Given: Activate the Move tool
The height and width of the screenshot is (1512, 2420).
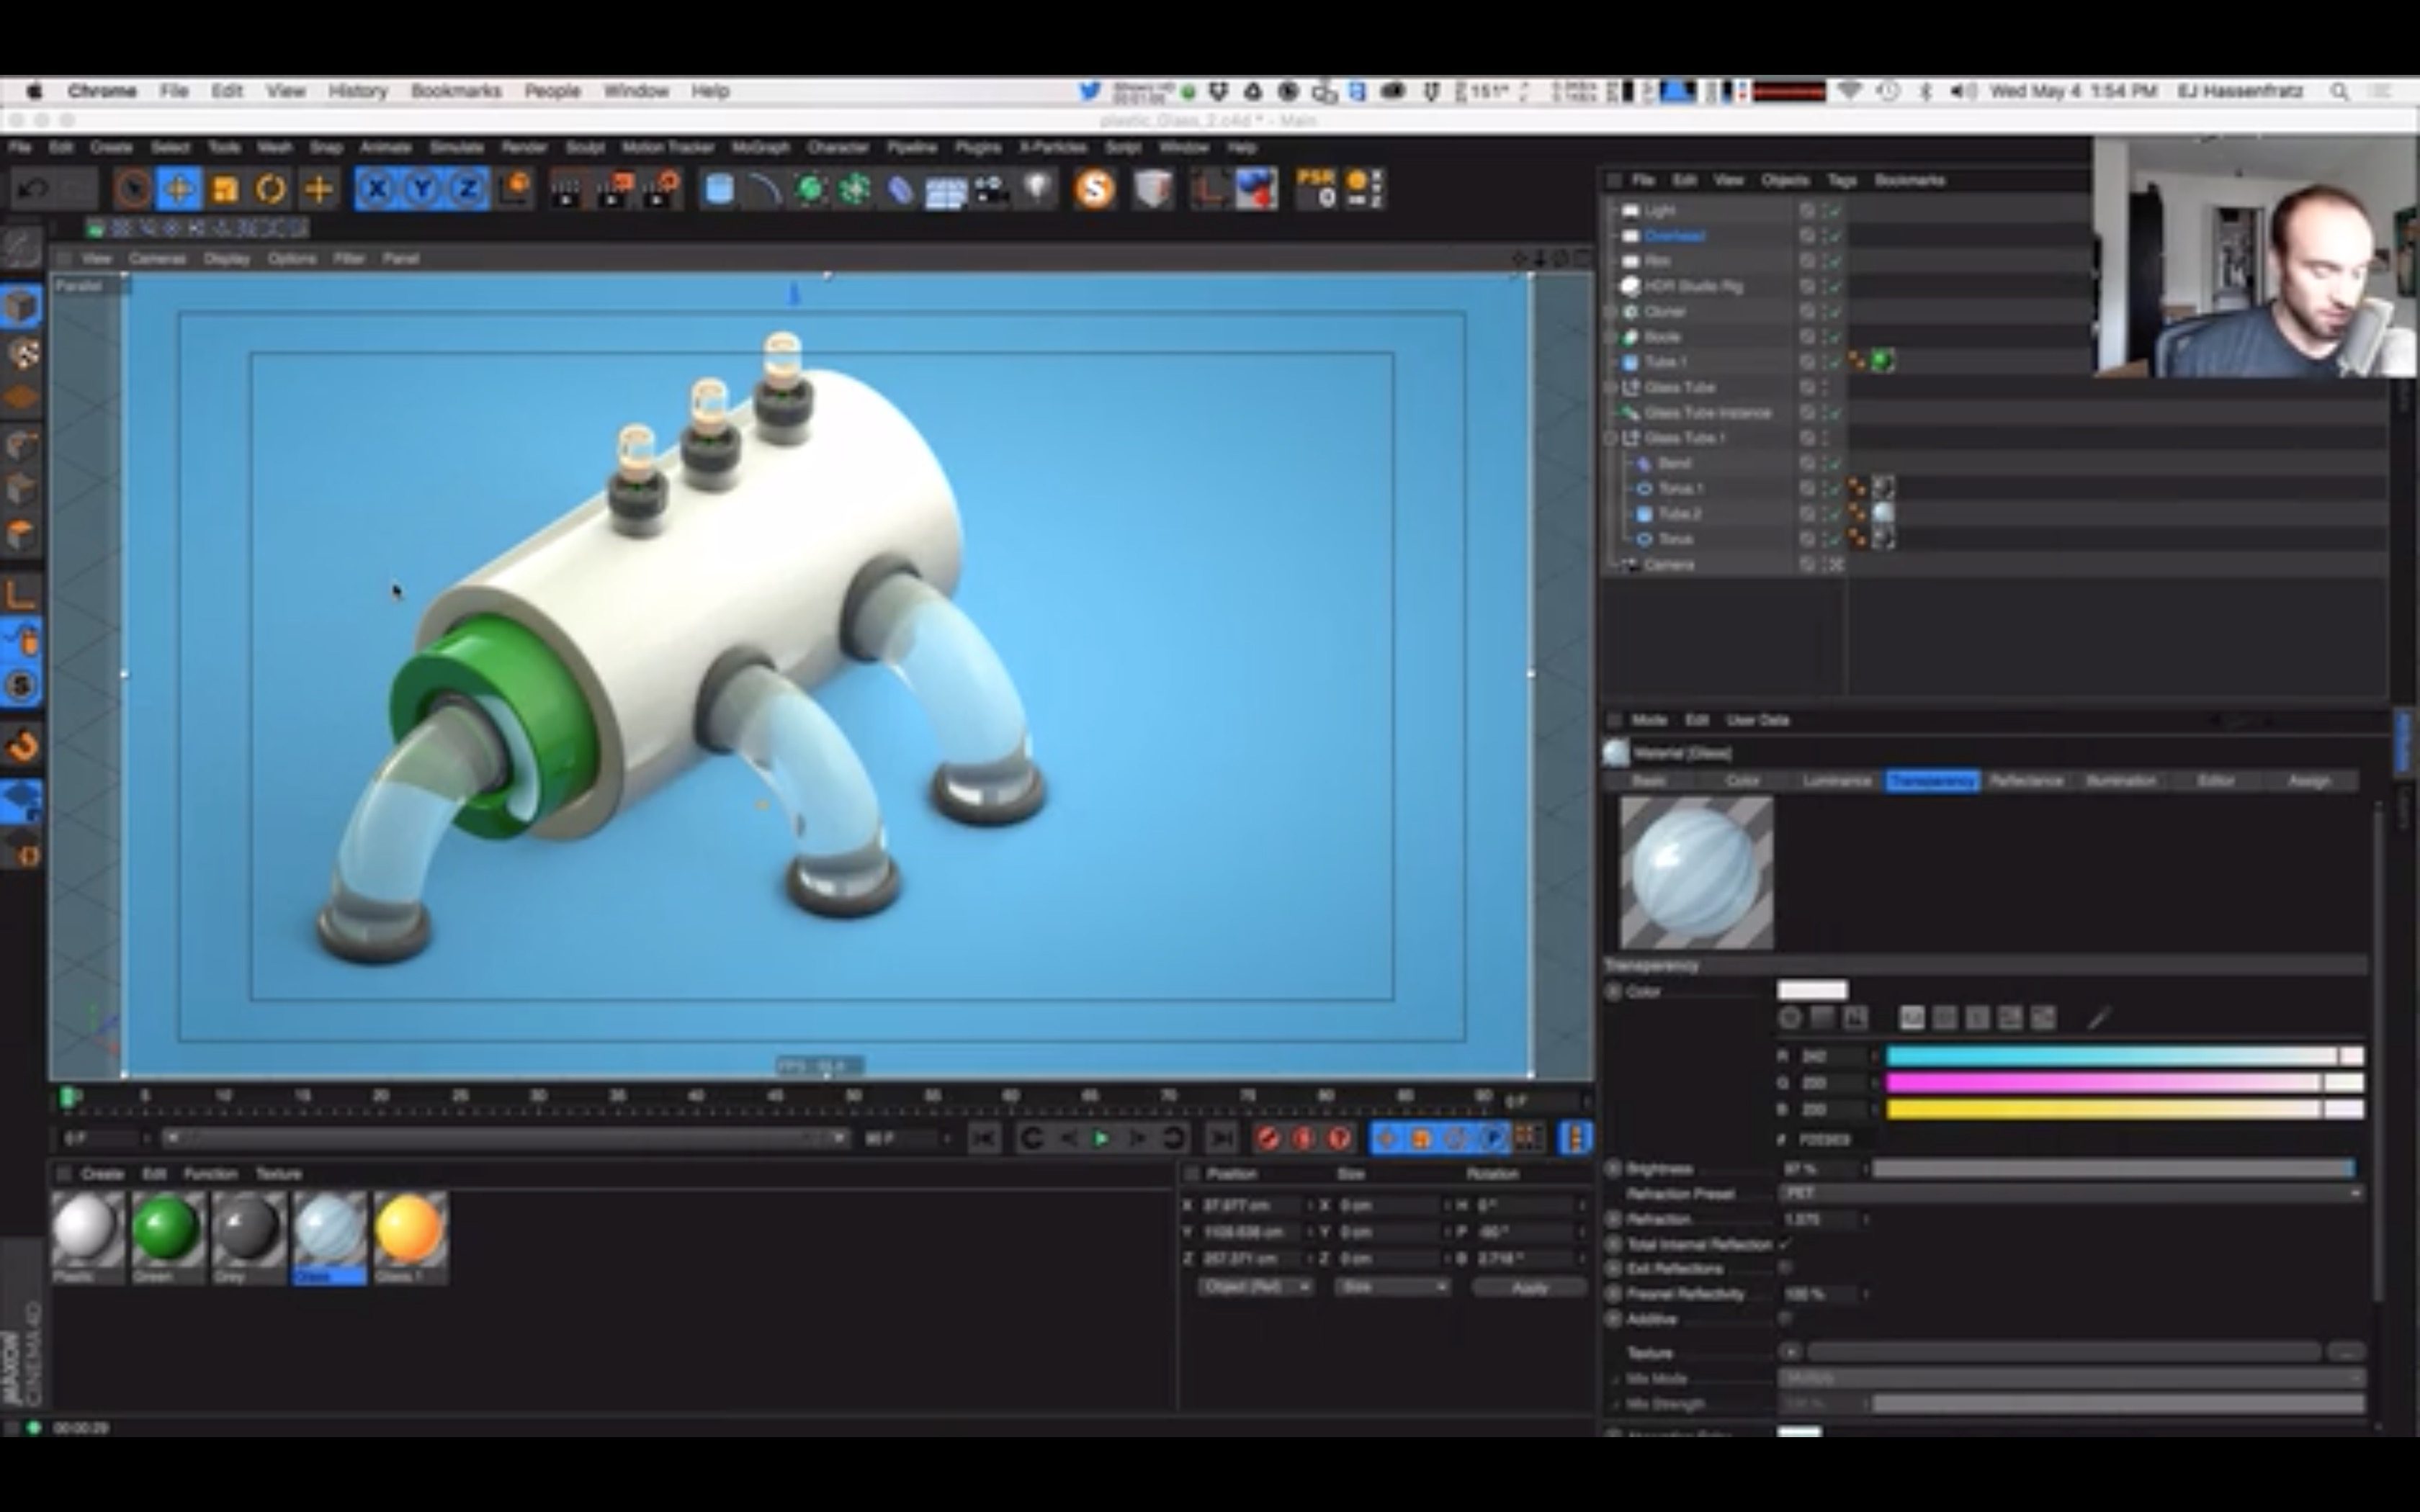Looking at the screenshot, I should coord(179,189).
